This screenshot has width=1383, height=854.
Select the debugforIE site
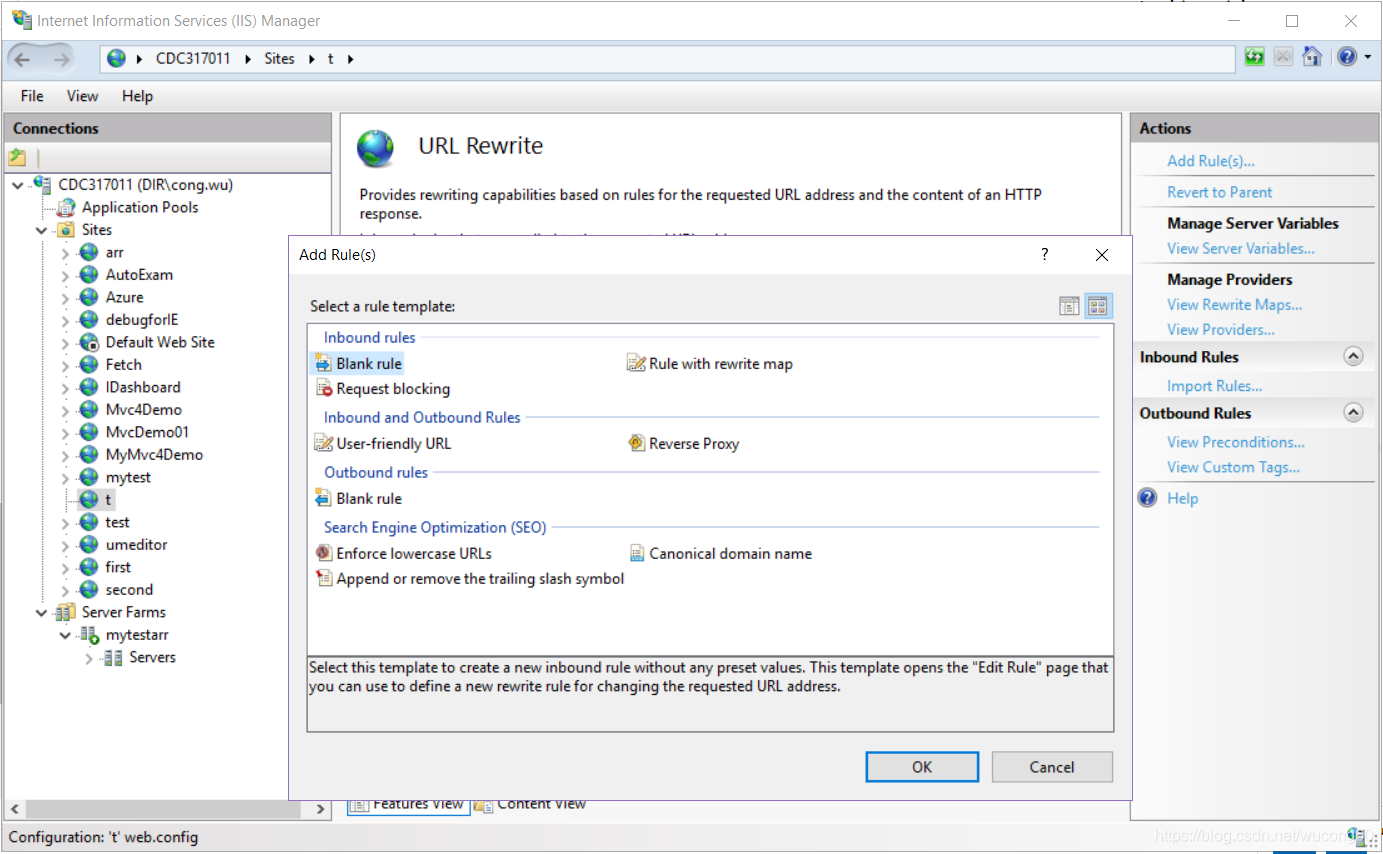(142, 320)
